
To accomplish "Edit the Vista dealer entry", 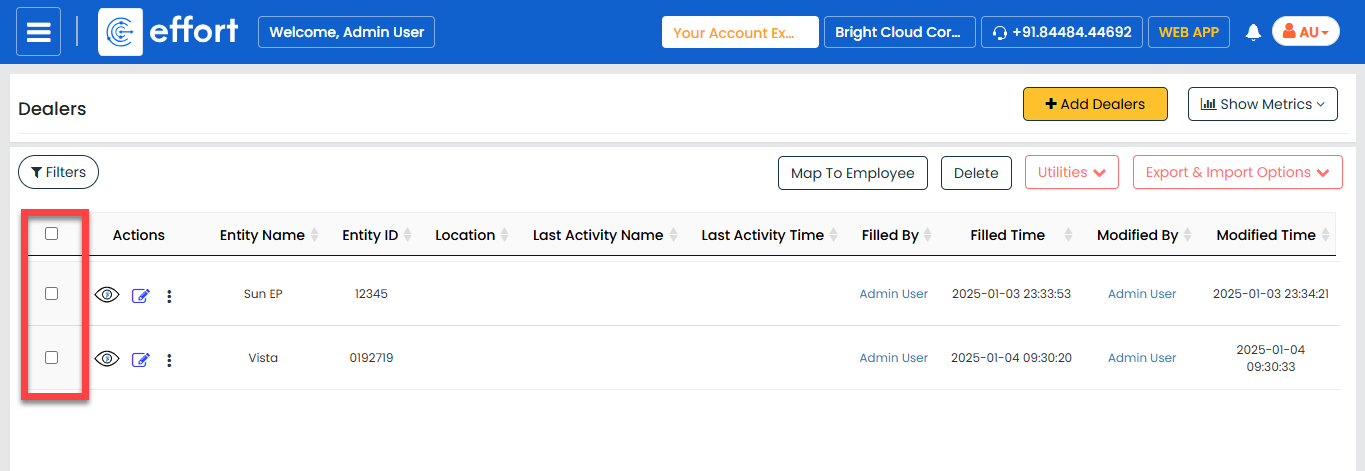I will tap(140, 360).
